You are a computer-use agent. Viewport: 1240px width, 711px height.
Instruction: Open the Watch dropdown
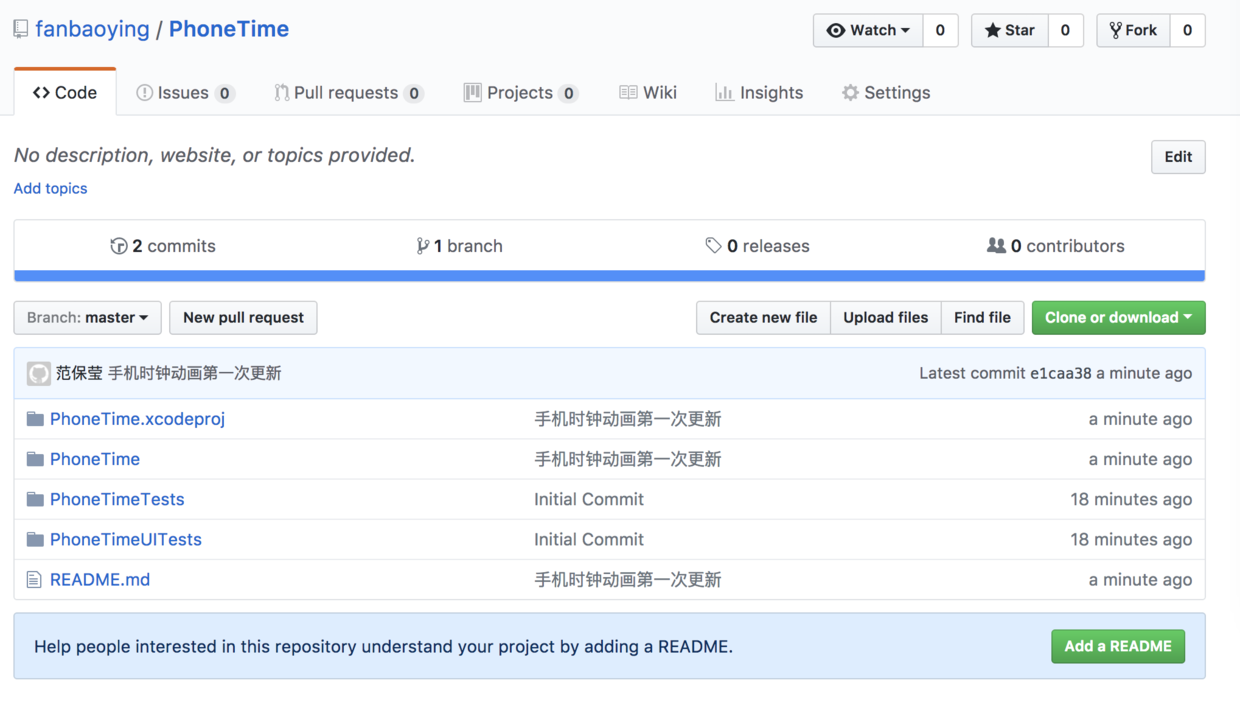(868, 30)
